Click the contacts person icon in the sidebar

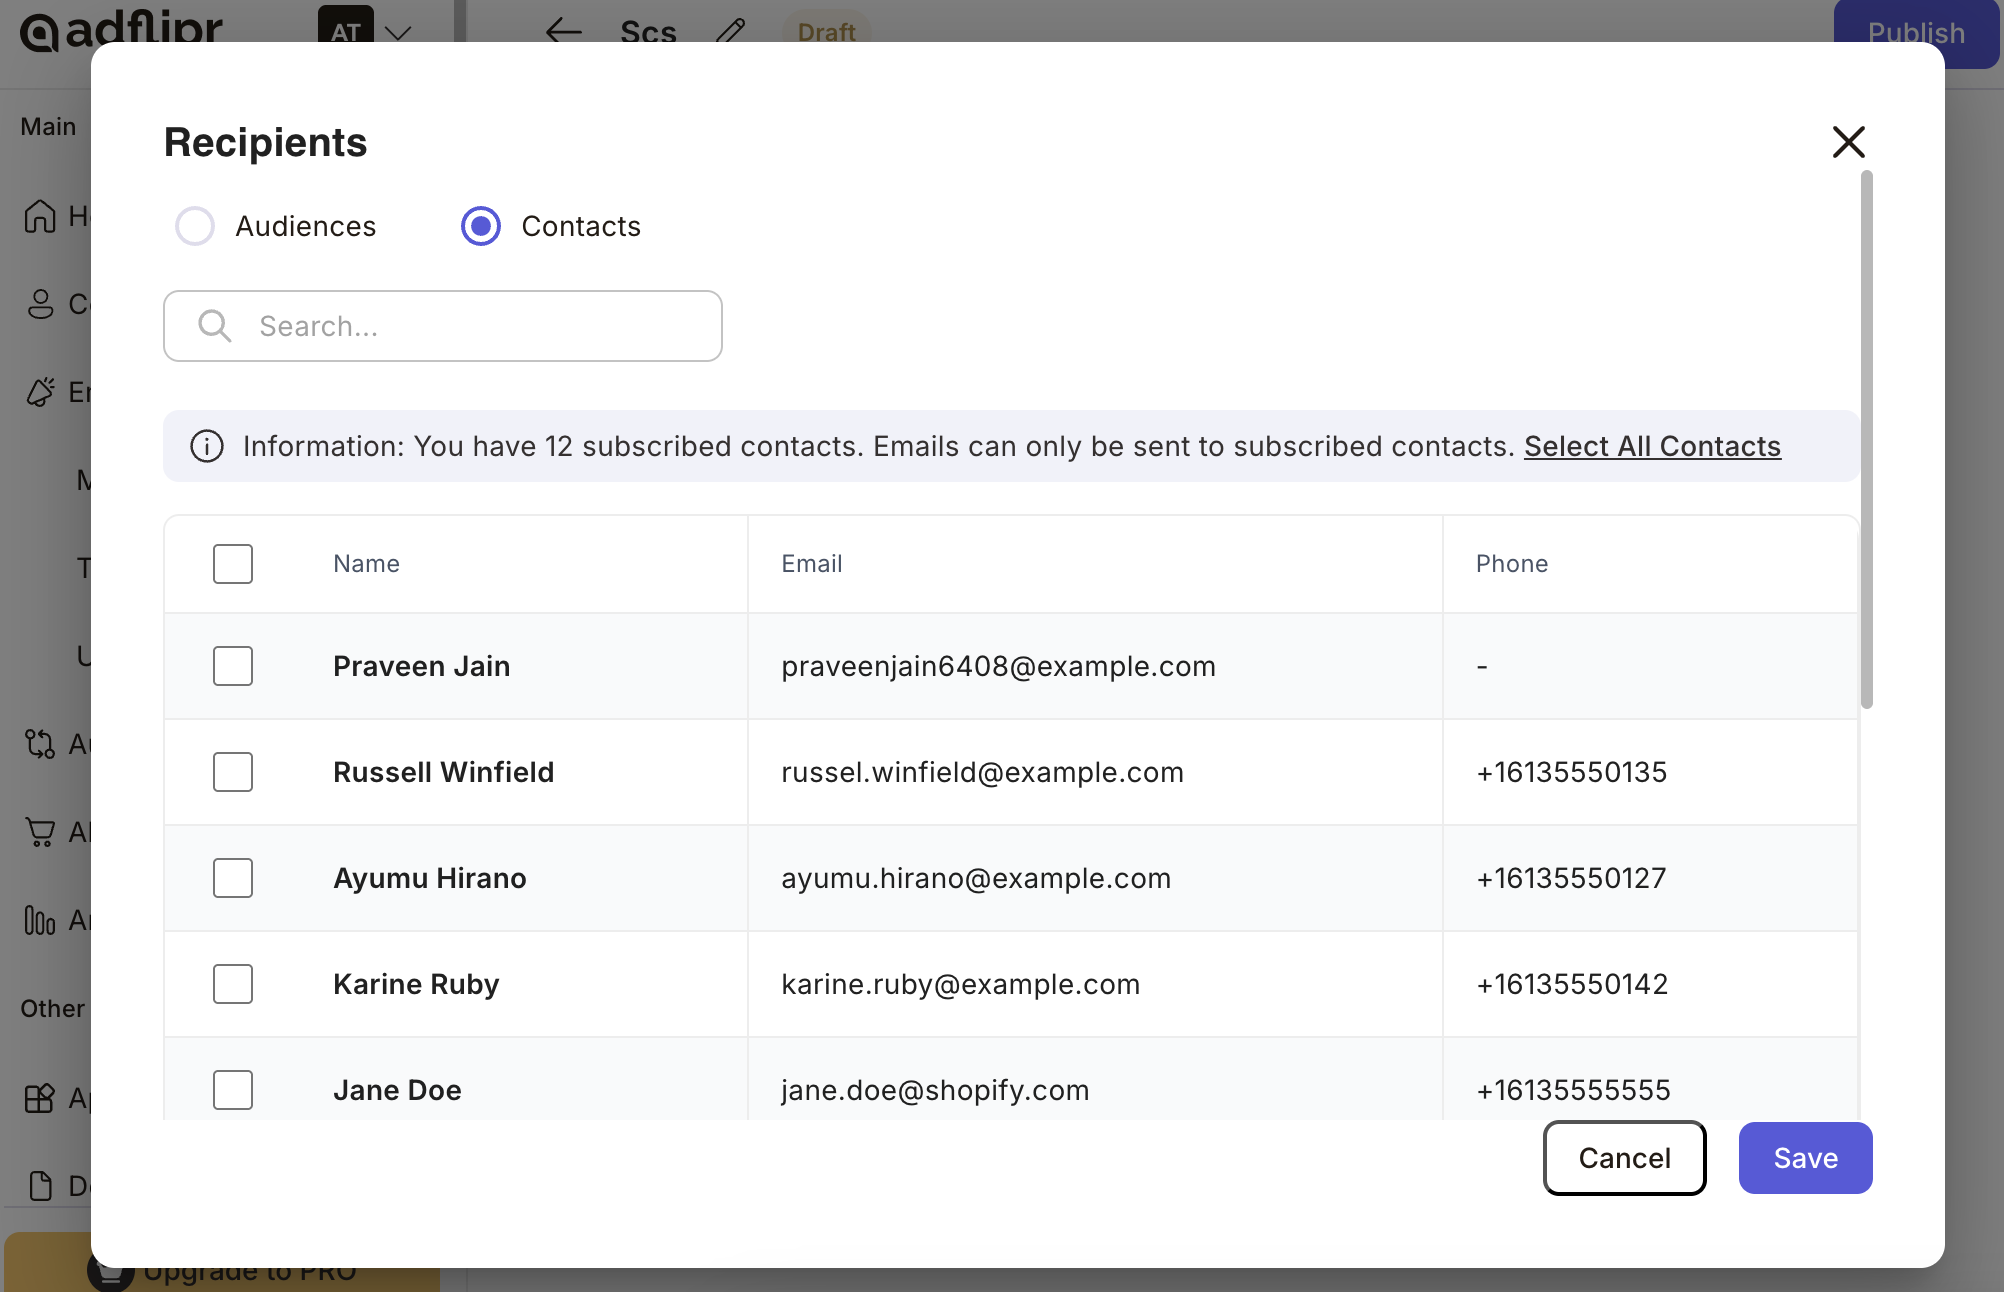40,304
